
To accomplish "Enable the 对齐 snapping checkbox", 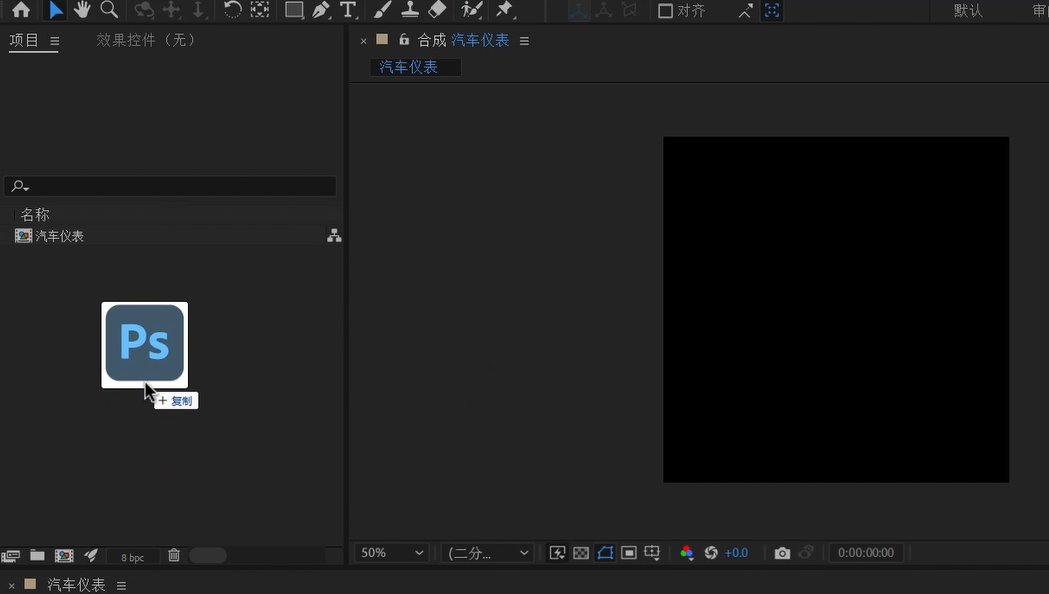I will [x=665, y=11].
